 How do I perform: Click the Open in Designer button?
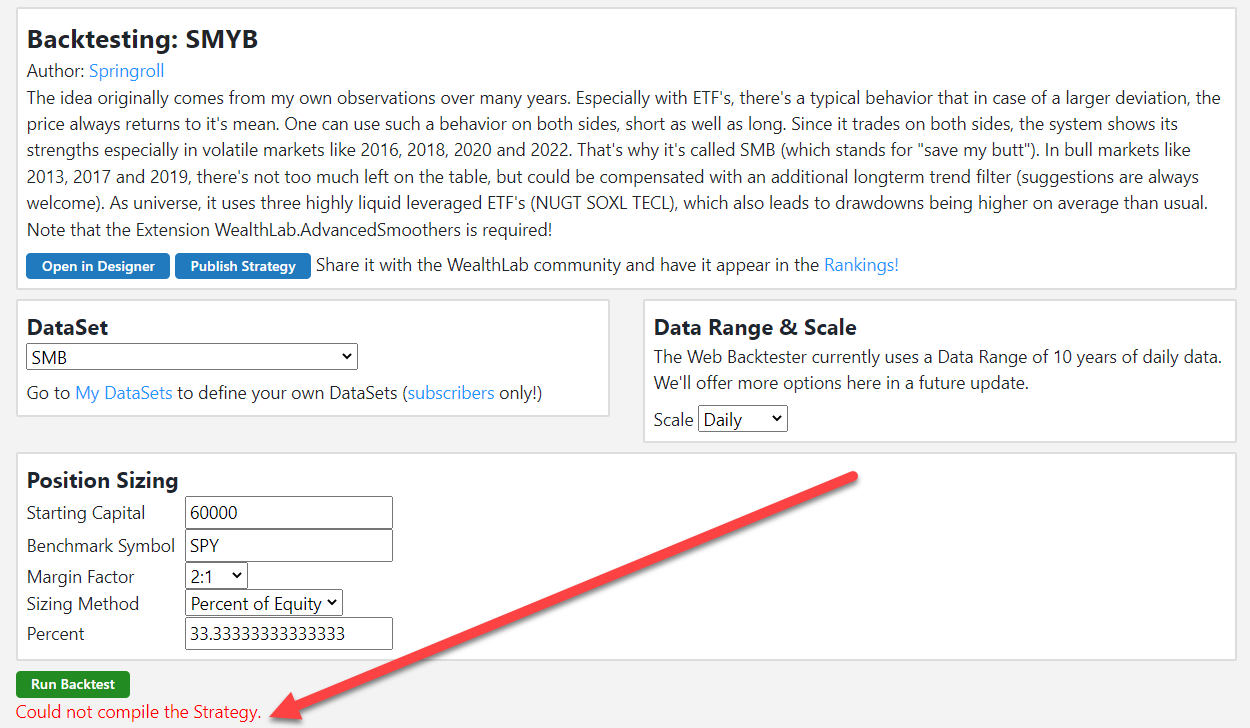[x=98, y=266]
